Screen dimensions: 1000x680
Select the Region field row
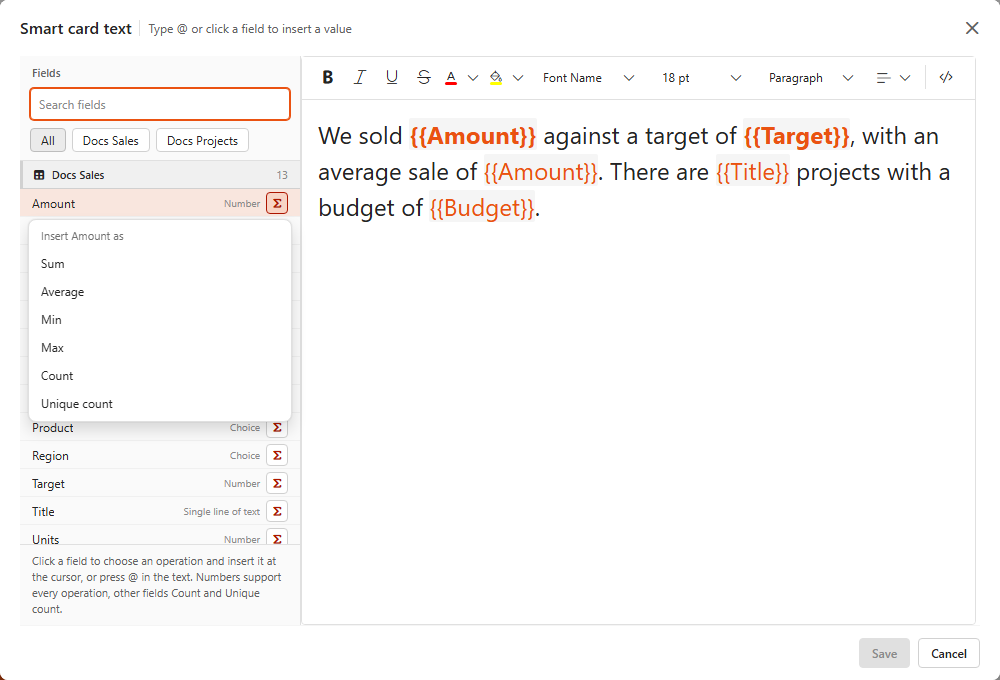160,455
